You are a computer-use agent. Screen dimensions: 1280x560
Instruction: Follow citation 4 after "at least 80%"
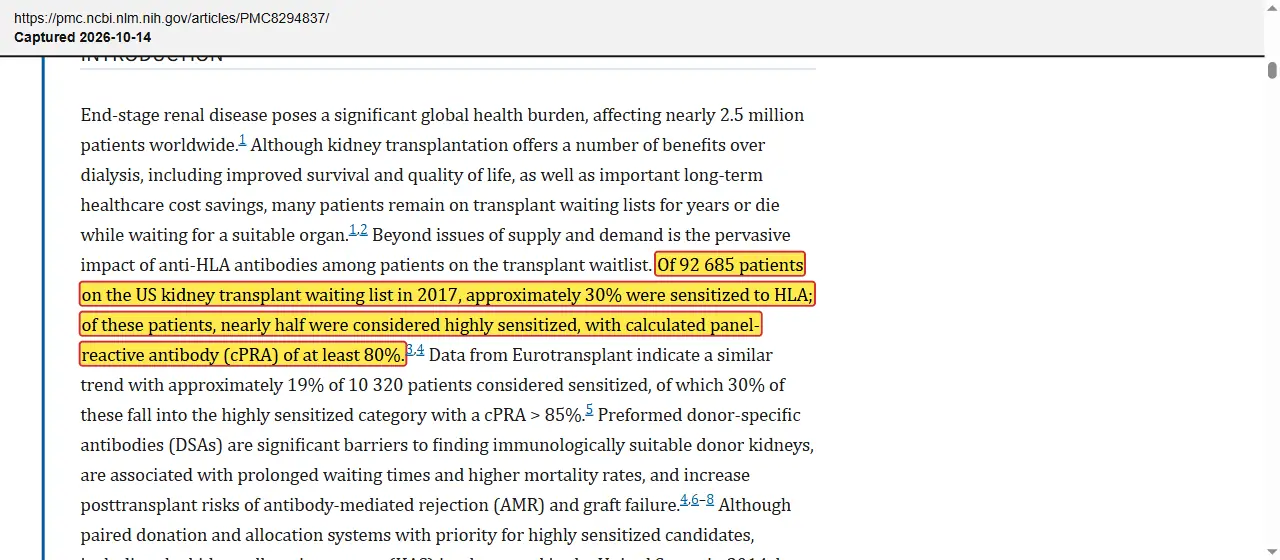tap(420, 350)
